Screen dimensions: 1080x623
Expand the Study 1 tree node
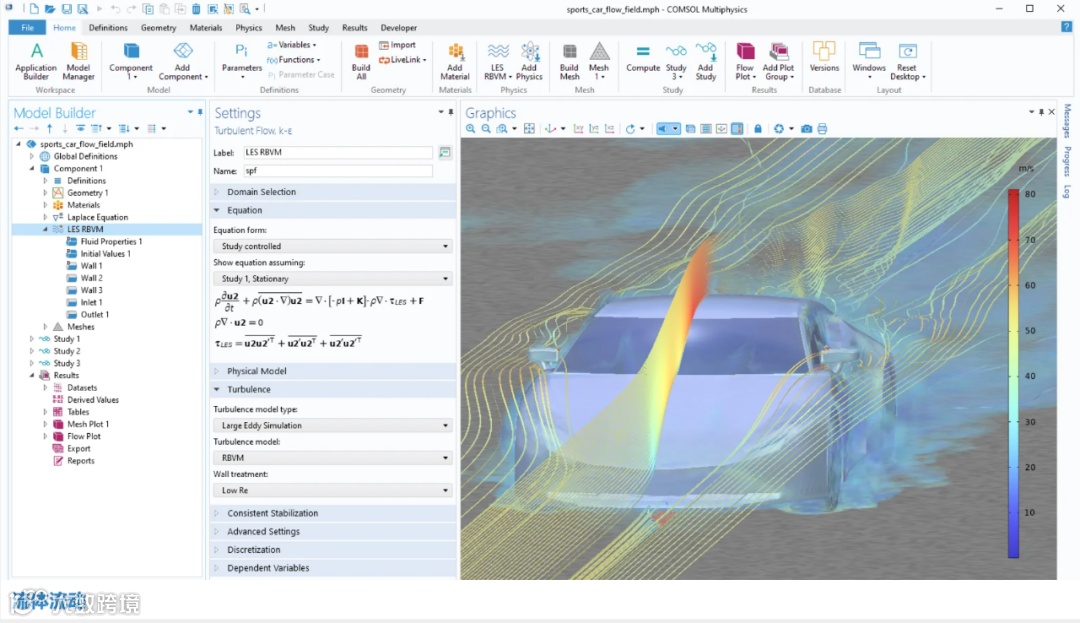[x=32, y=339]
